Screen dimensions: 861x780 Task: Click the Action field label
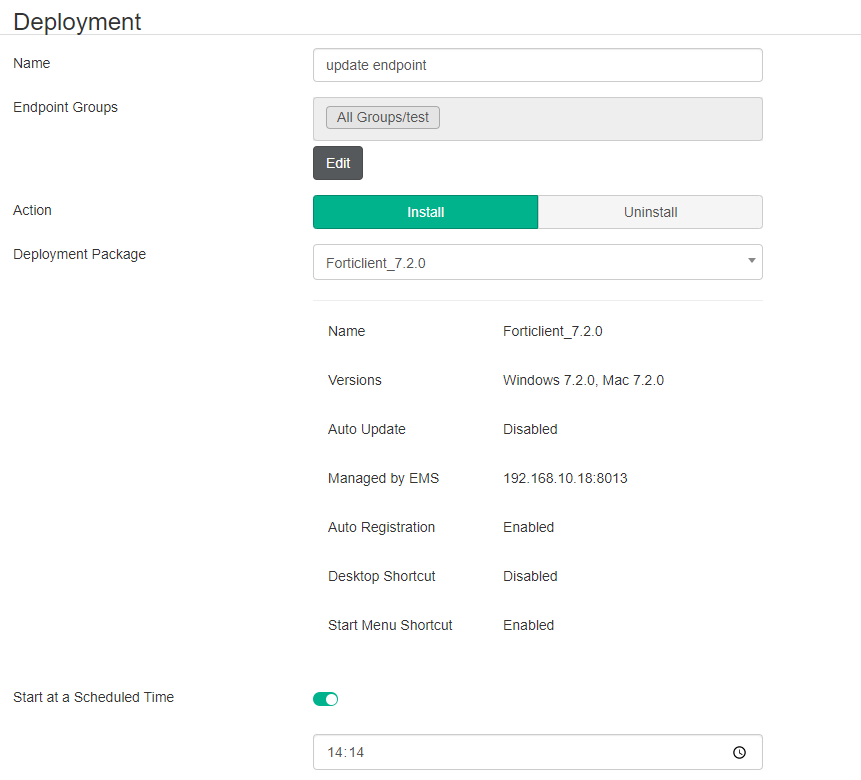pos(32,210)
